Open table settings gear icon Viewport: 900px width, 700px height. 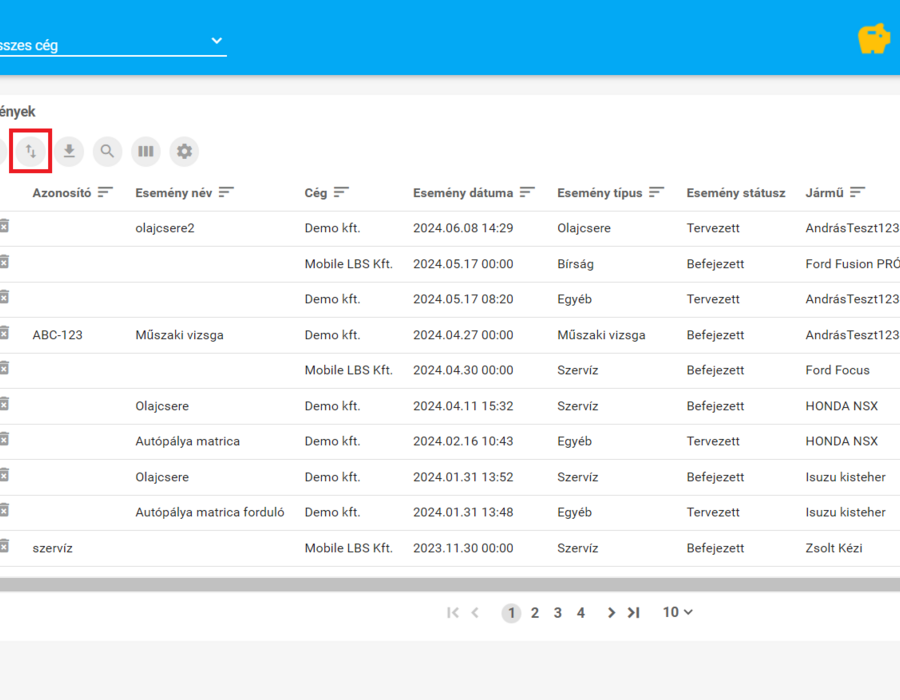pos(184,151)
